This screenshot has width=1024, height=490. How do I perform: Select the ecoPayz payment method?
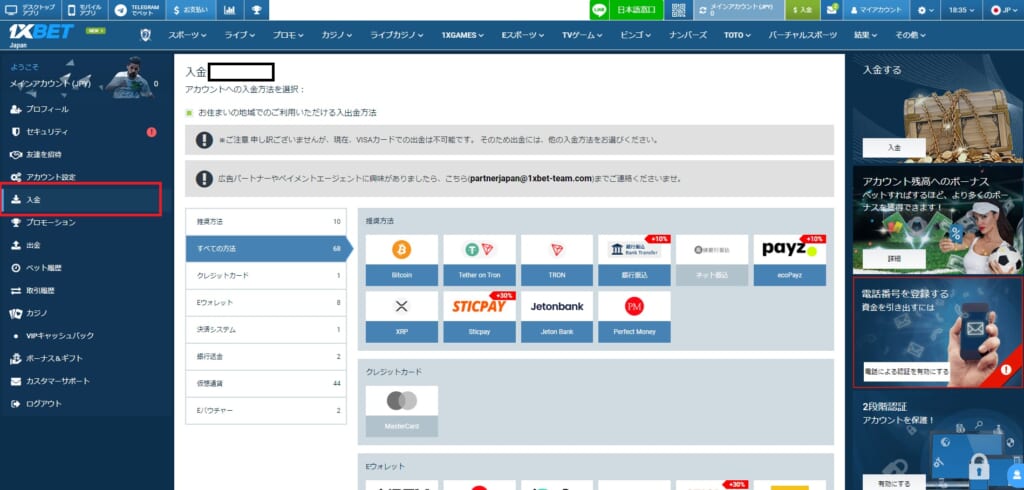pos(790,260)
